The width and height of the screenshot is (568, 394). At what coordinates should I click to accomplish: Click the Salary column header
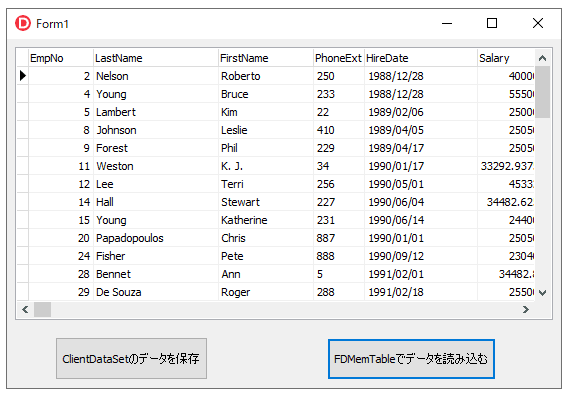506,58
